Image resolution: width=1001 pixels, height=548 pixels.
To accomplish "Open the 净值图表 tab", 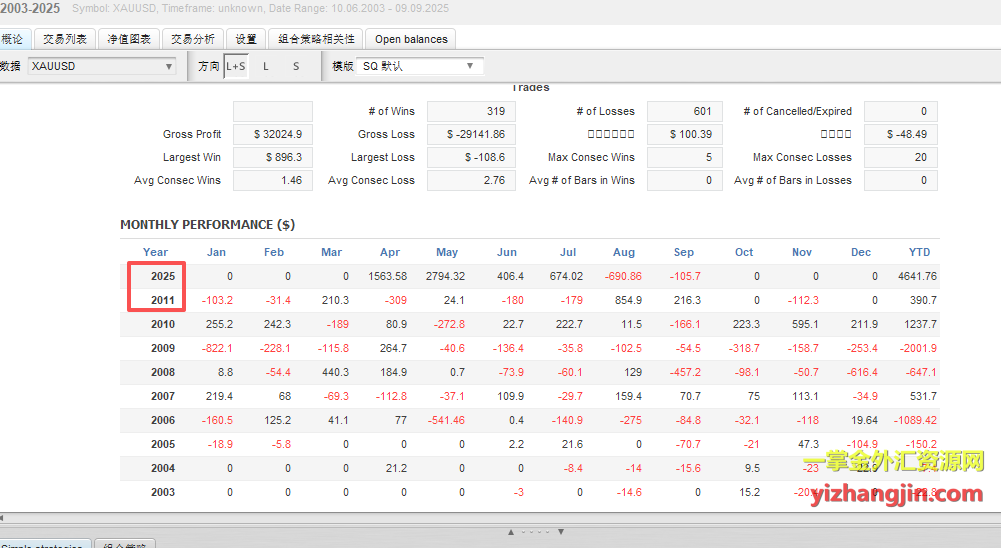I will (x=129, y=39).
